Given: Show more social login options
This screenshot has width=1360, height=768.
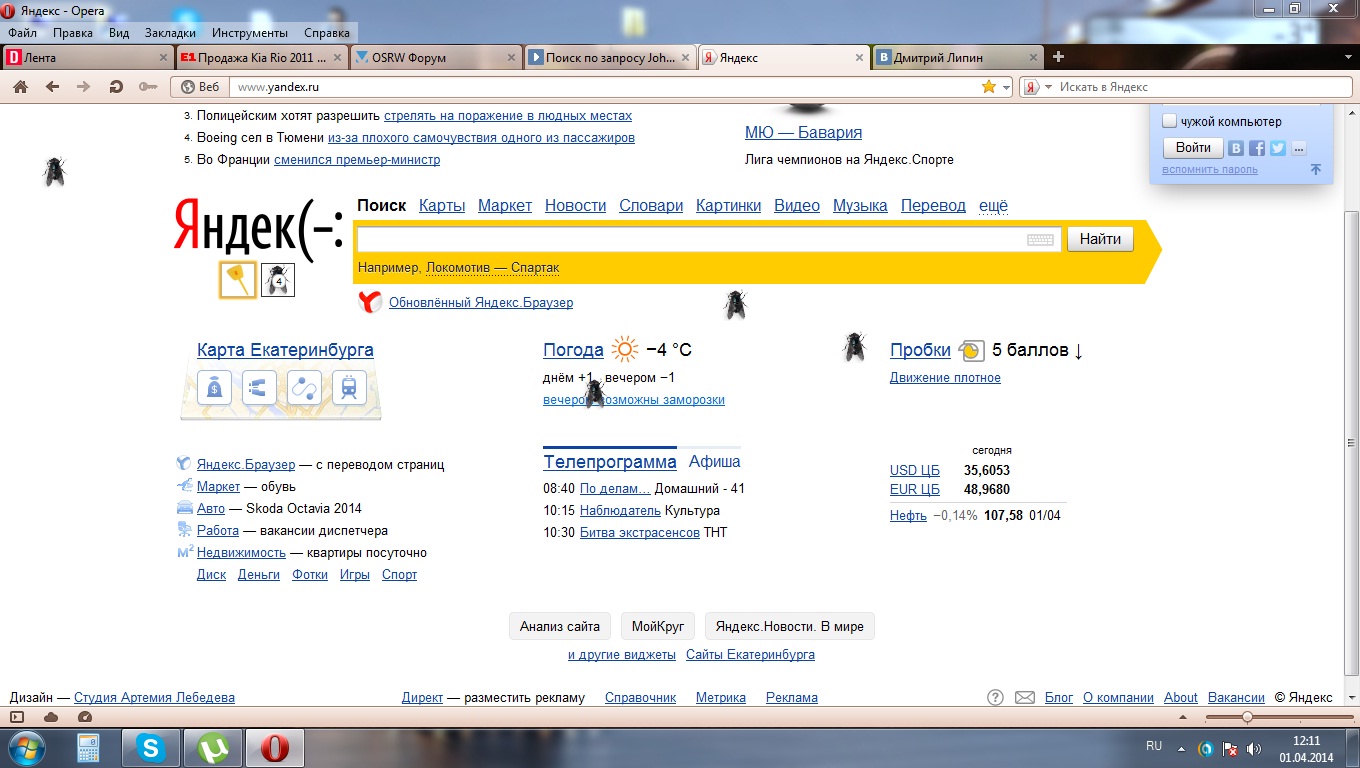Looking at the screenshot, I should [1299, 148].
